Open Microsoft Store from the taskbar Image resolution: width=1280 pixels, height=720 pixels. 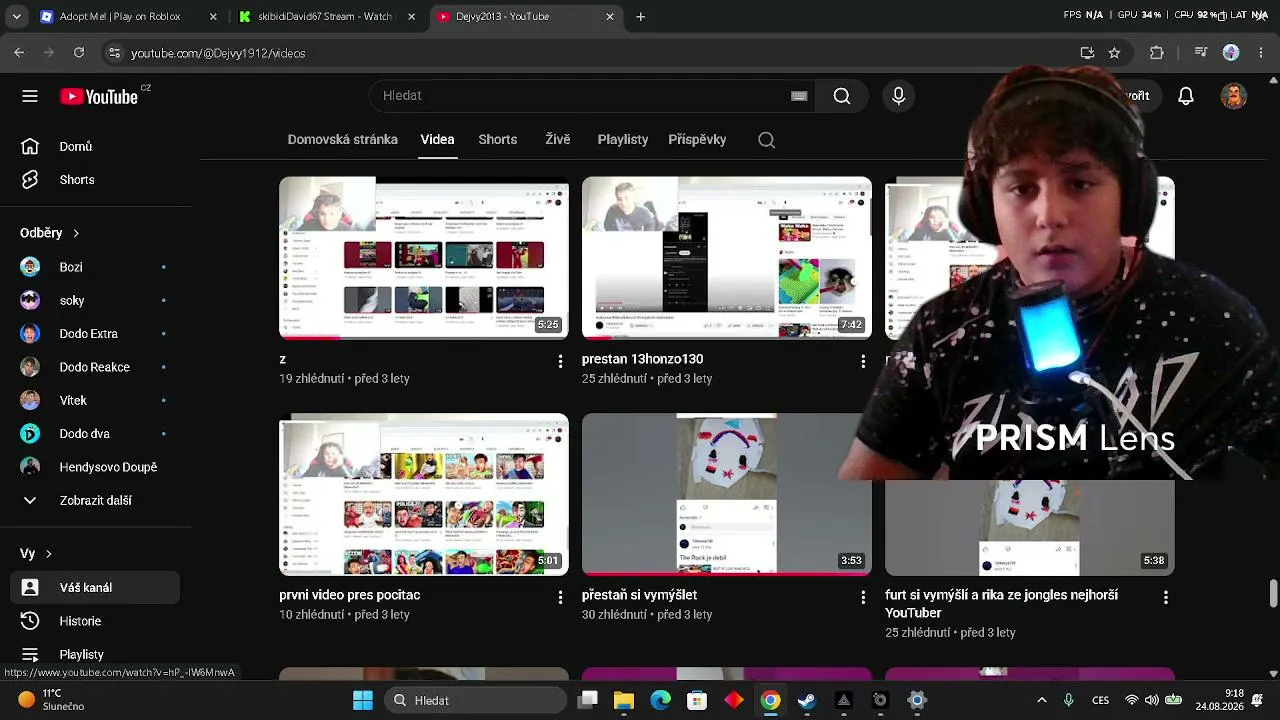click(697, 700)
